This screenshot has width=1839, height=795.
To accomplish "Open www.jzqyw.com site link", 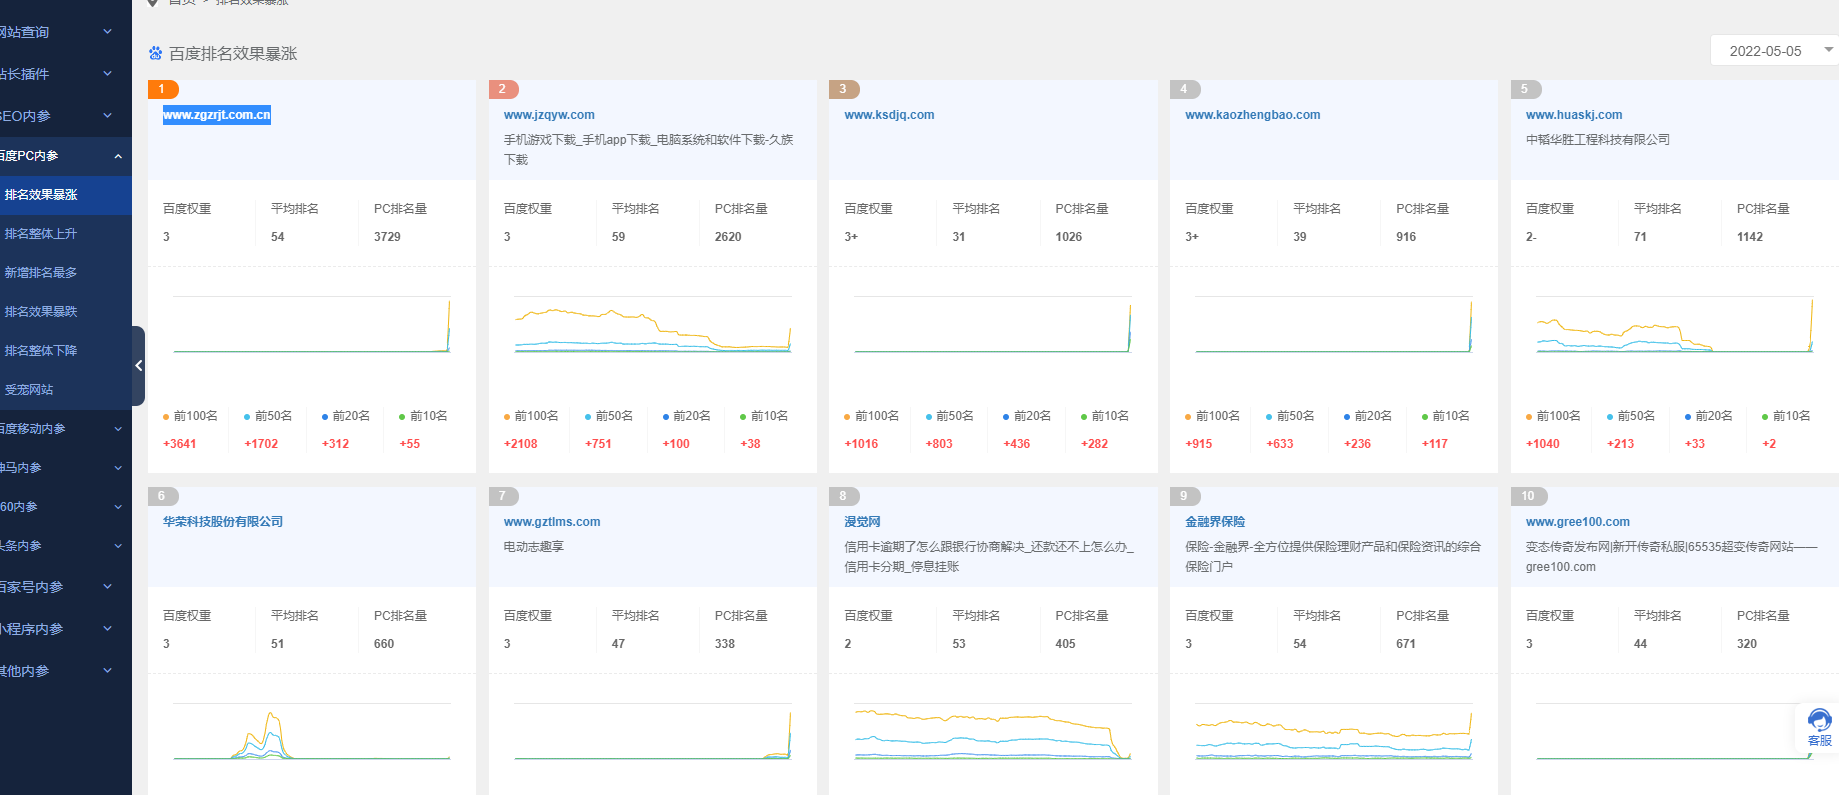I will pyautogui.click(x=549, y=115).
